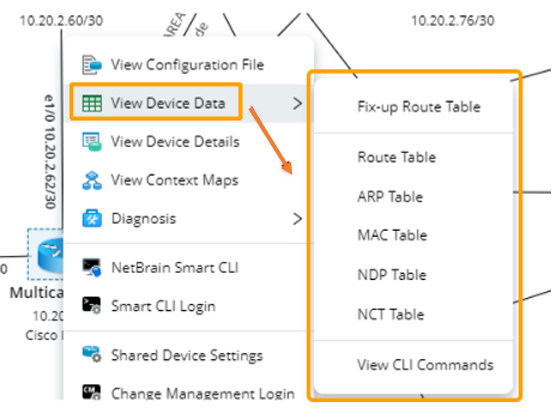552x418 pixels.
Task: Expand the View Device Data submenu arrow
Action: click(x=297, y=104)
